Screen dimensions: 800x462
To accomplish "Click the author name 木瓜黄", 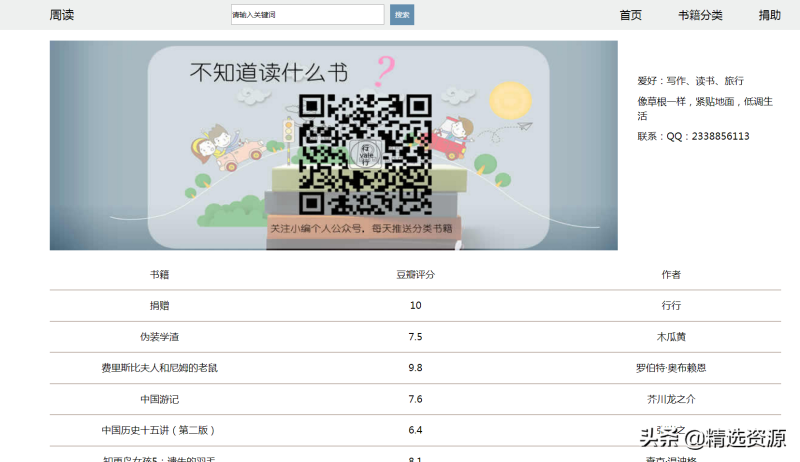I will pyautogui.click(x=671, y=337).
